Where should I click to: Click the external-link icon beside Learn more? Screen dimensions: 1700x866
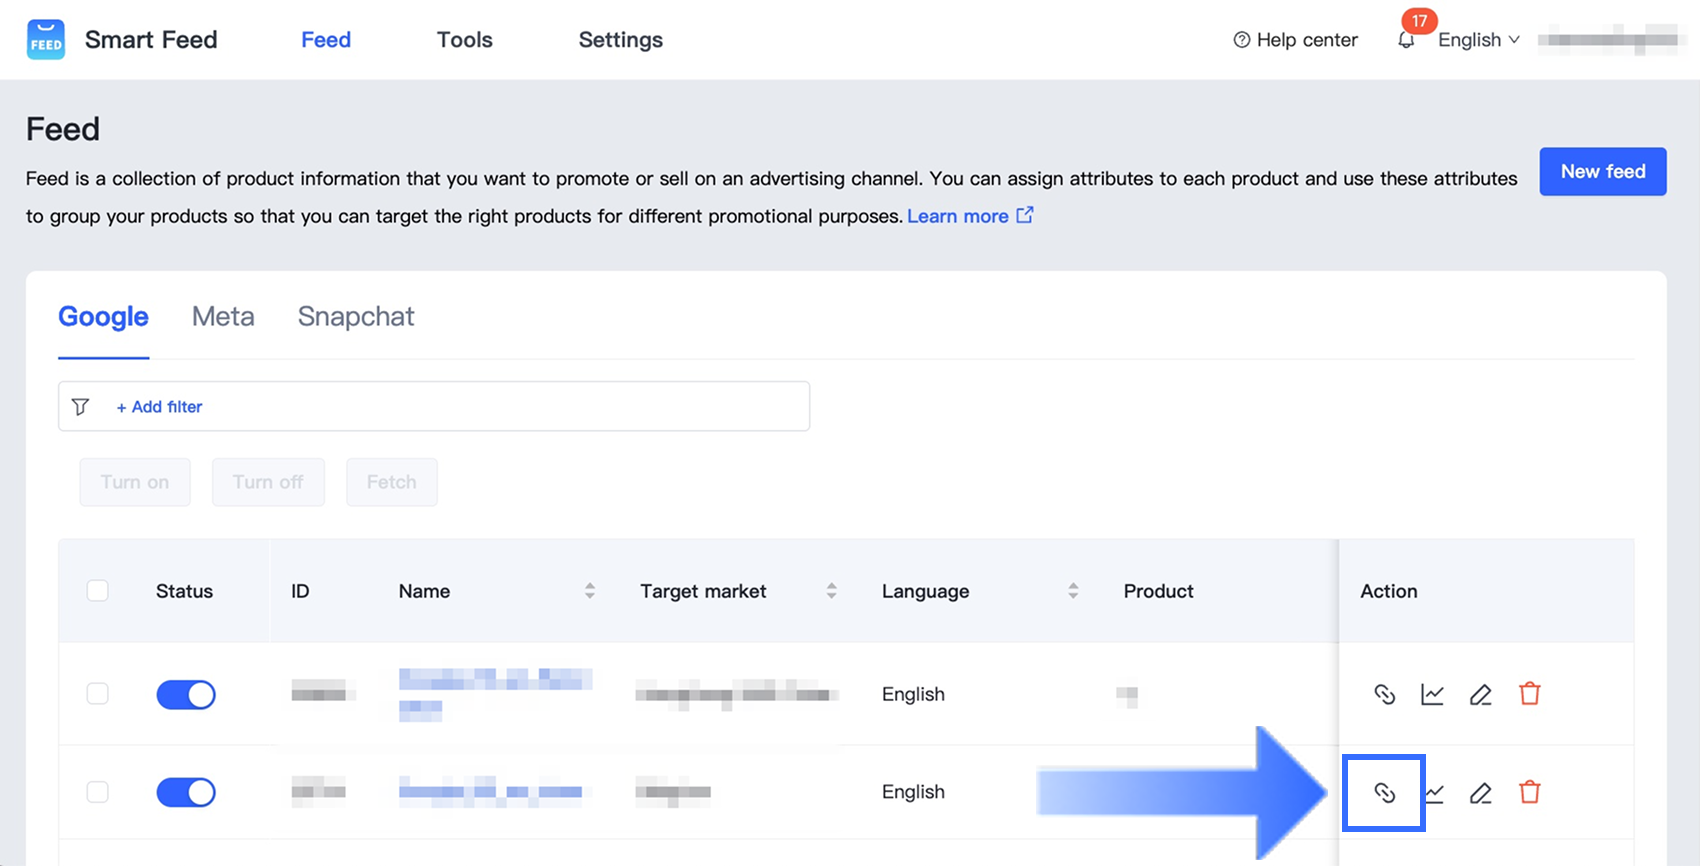pyautogui.click(x=1025, y=215)
